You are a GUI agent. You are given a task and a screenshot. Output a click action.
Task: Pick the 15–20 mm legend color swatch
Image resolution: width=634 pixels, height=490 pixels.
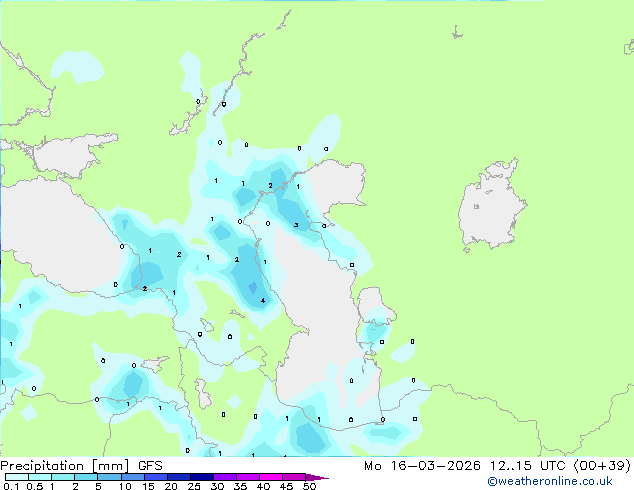[155, 477]
